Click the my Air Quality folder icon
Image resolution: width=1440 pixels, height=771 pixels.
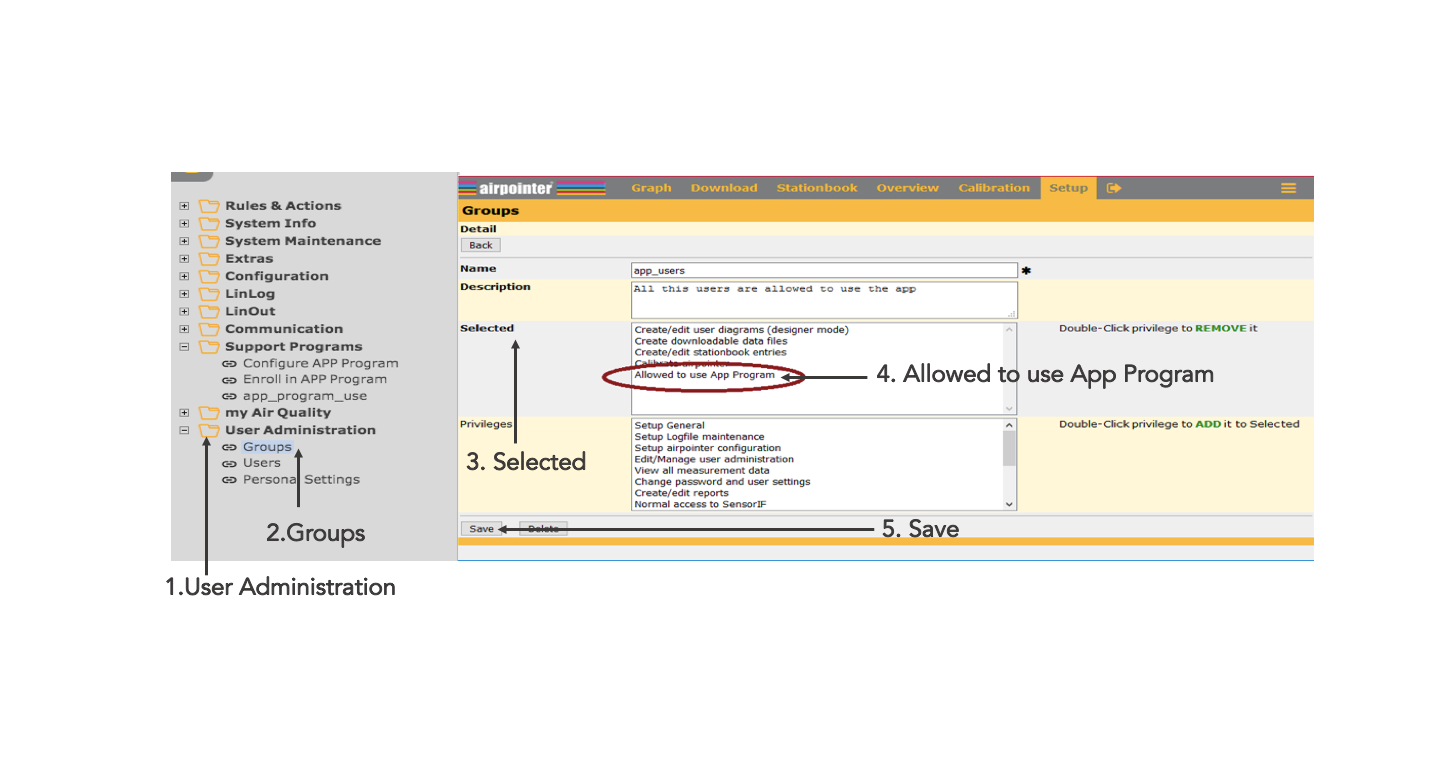(209, 413)
